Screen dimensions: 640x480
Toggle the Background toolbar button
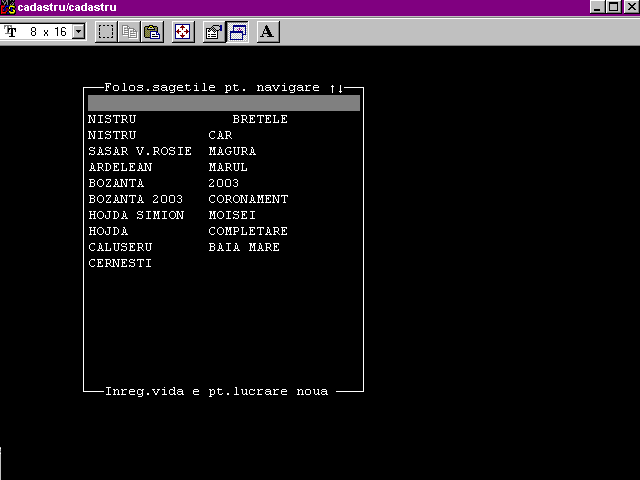point(237,32)
